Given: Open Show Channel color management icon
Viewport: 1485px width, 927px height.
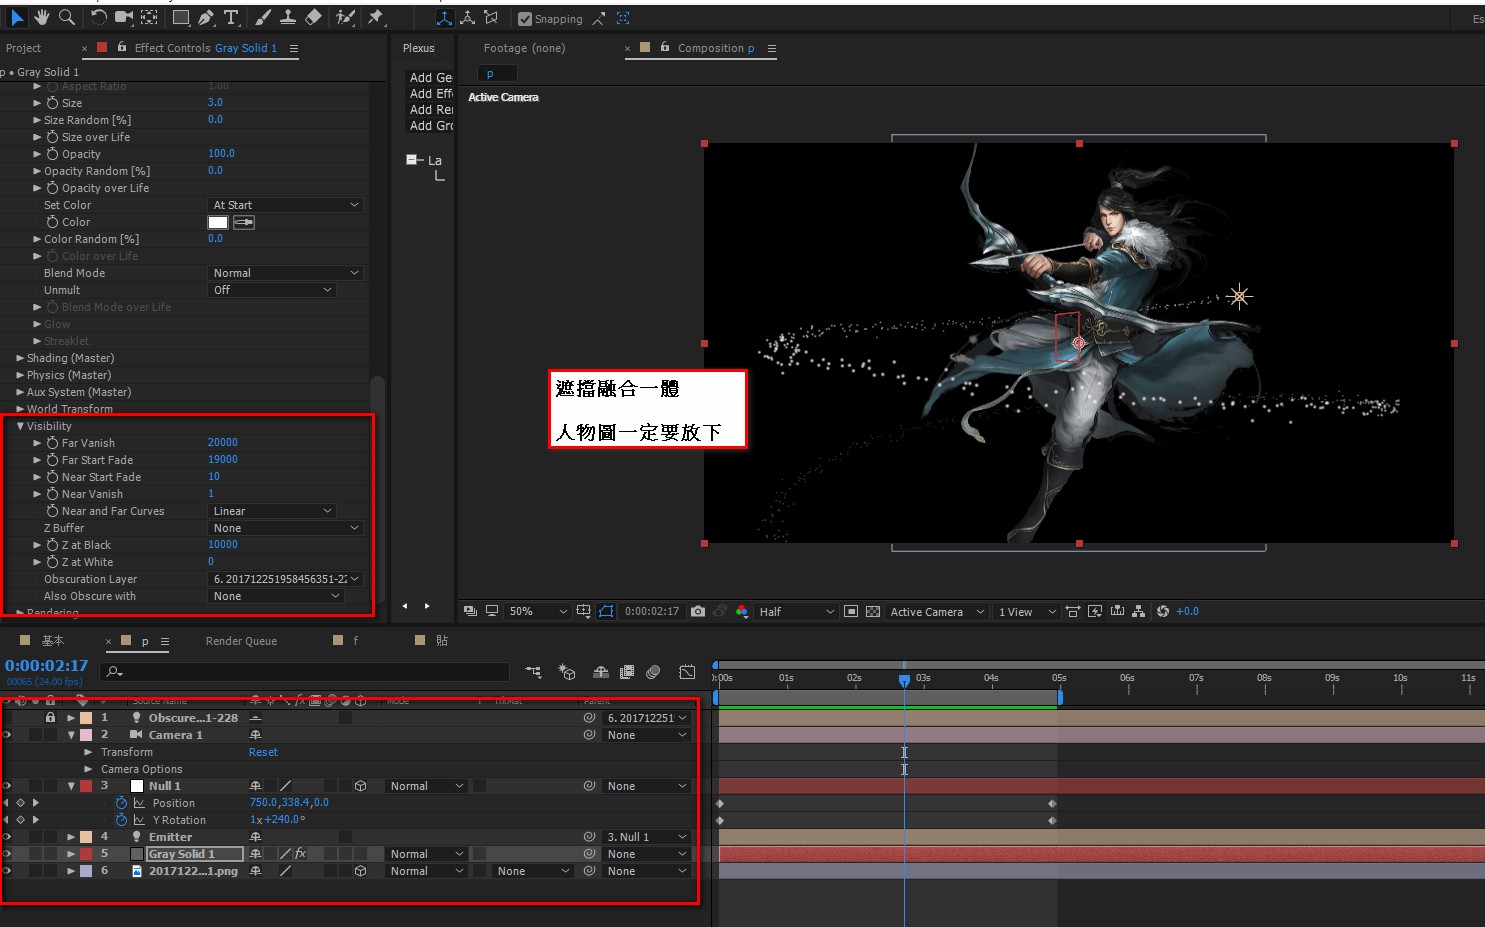Looking at the screenshot, I should pyautogui.click(x=741, y=611).
